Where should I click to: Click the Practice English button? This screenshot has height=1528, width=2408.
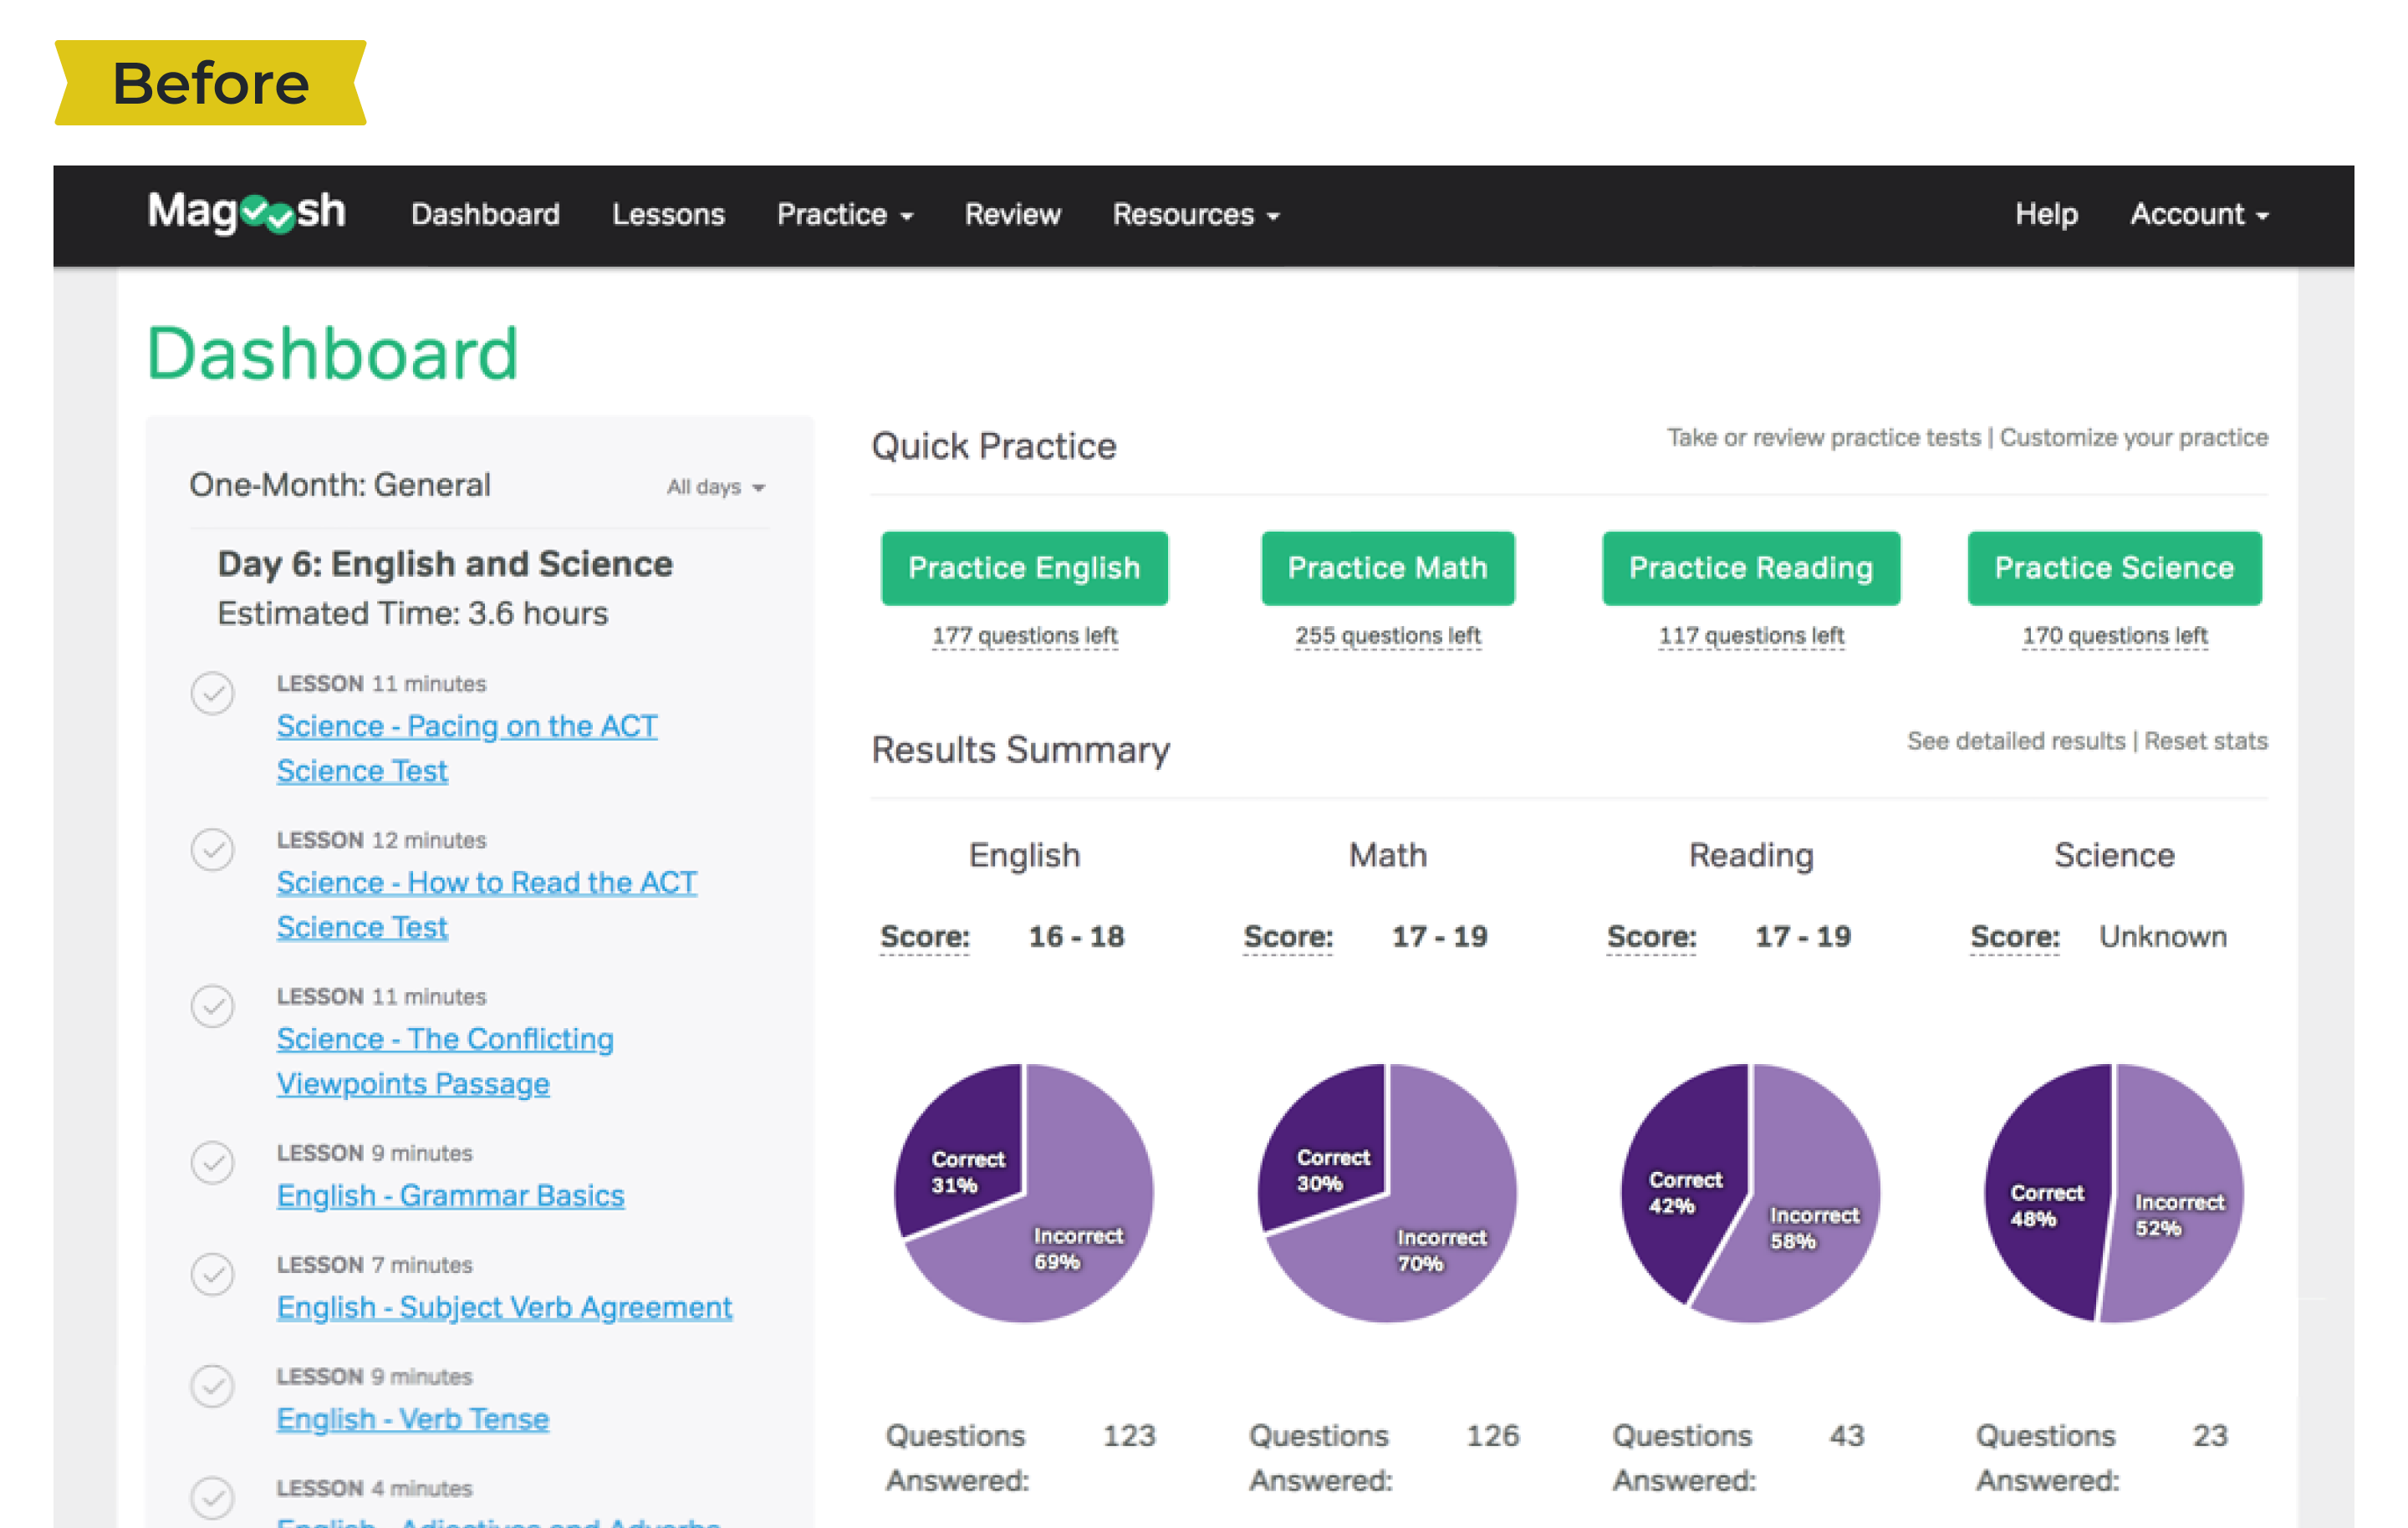tap(1024, 568)
